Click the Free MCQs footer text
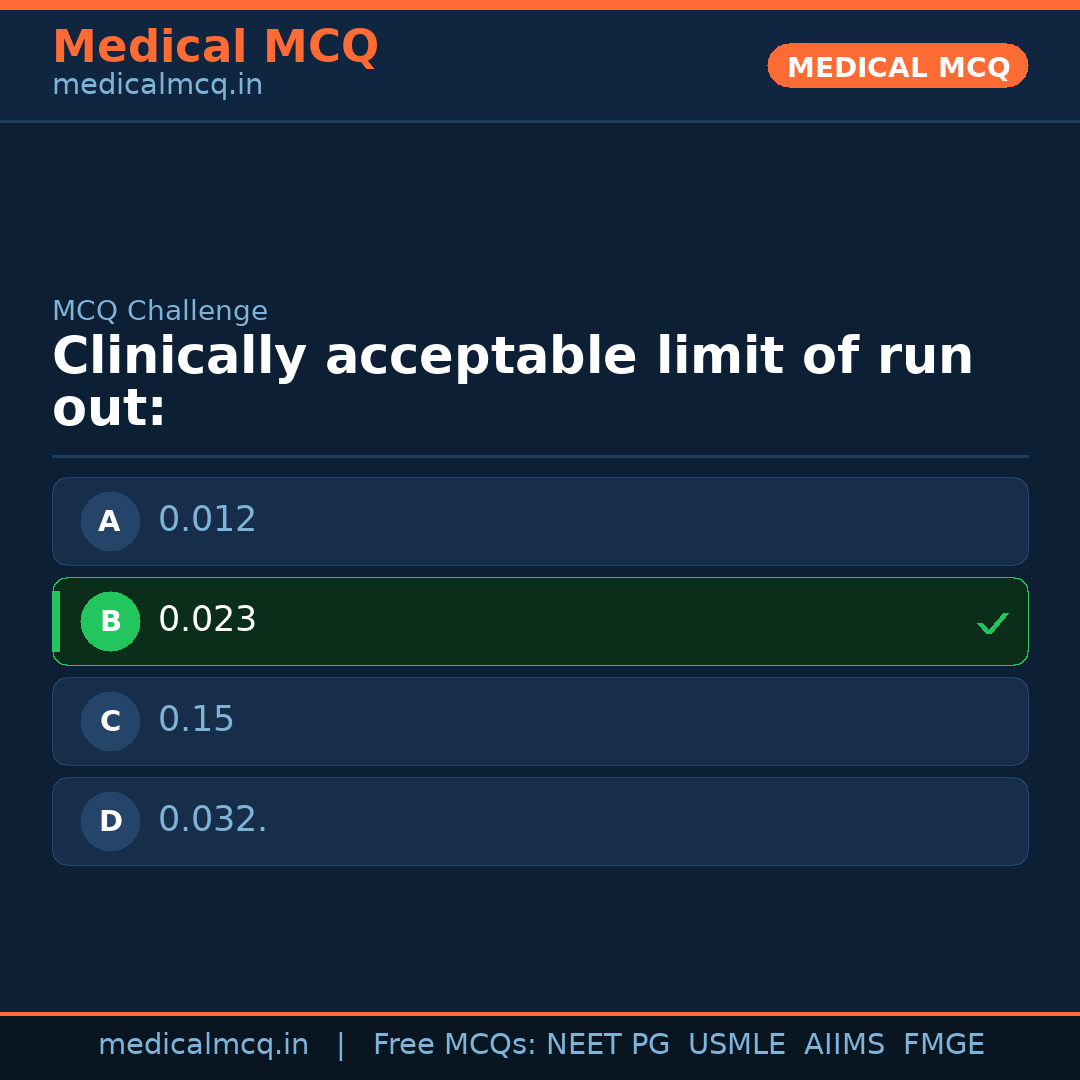The width and height of the screenshot is (1080, 1080). 455,1045
